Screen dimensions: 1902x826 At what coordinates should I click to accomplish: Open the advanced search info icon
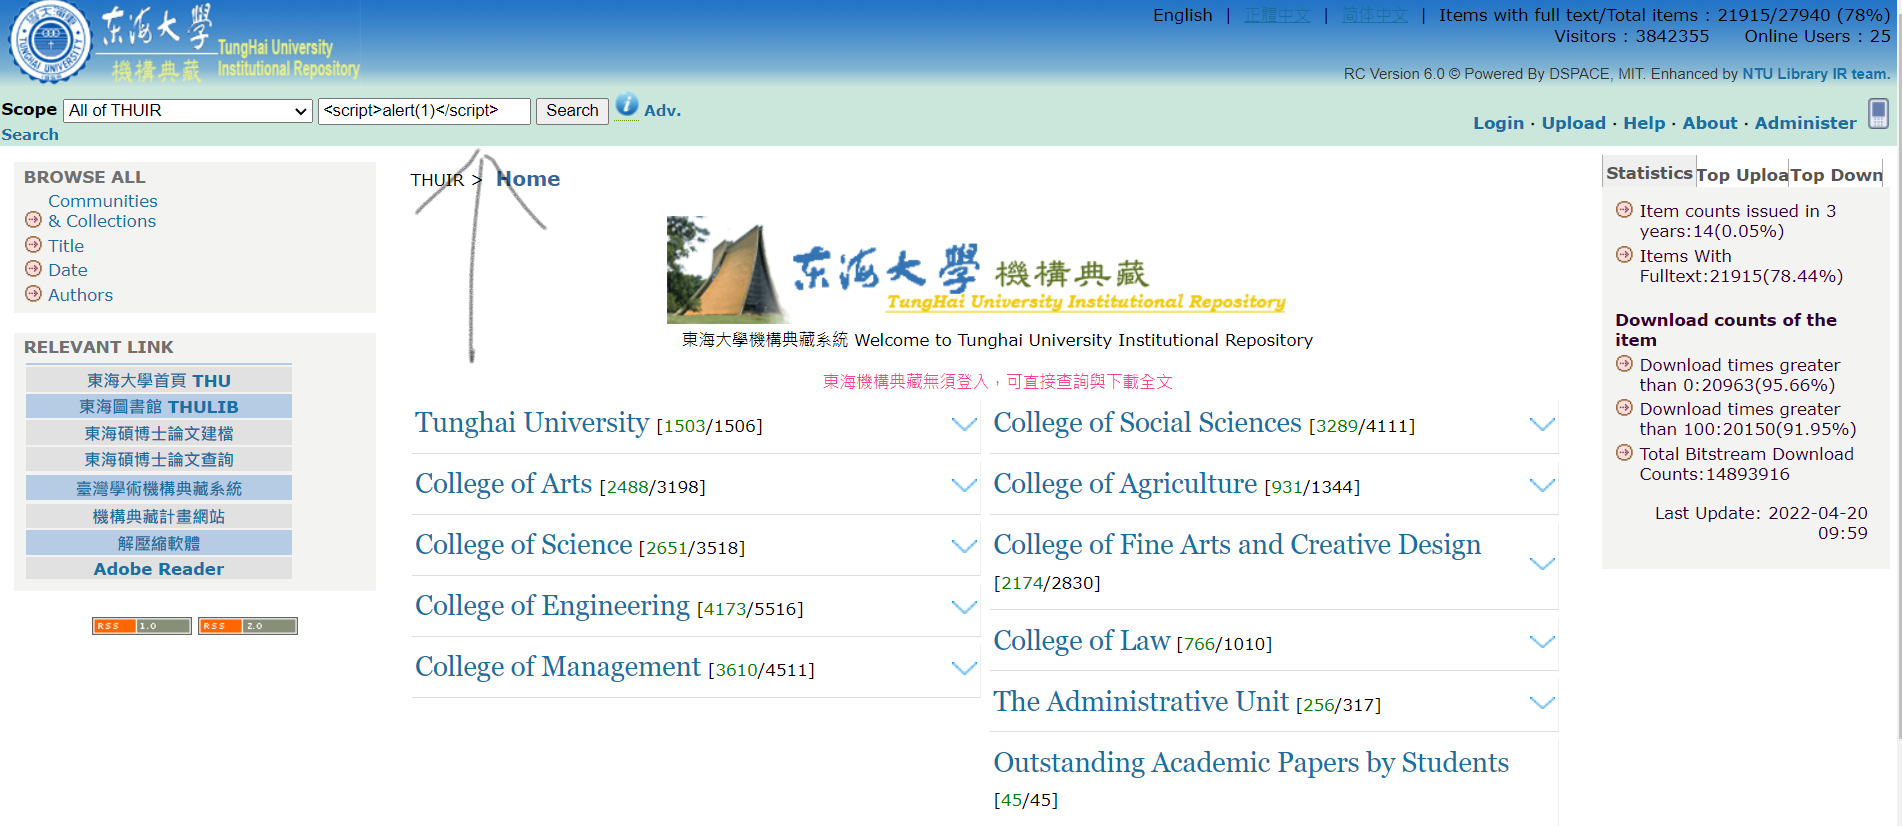pos(627,105)
